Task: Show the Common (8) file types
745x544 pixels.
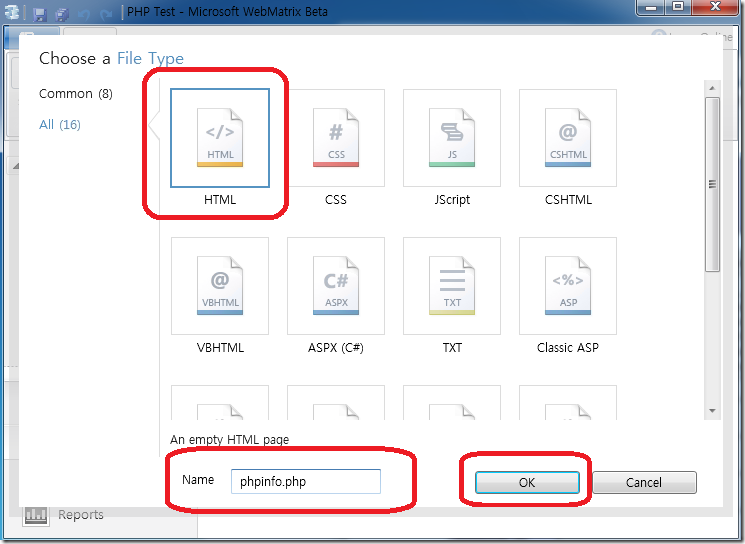Action: [76, 94]
